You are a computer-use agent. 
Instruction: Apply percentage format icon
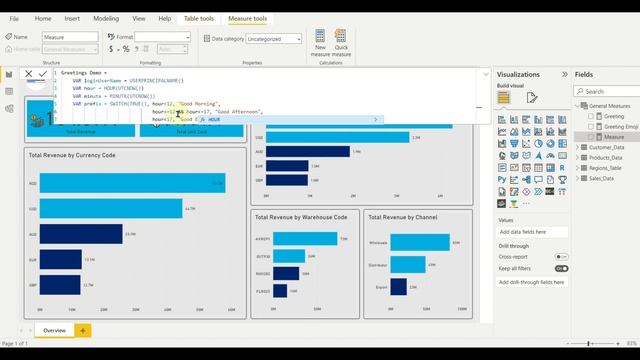point(126,49)
